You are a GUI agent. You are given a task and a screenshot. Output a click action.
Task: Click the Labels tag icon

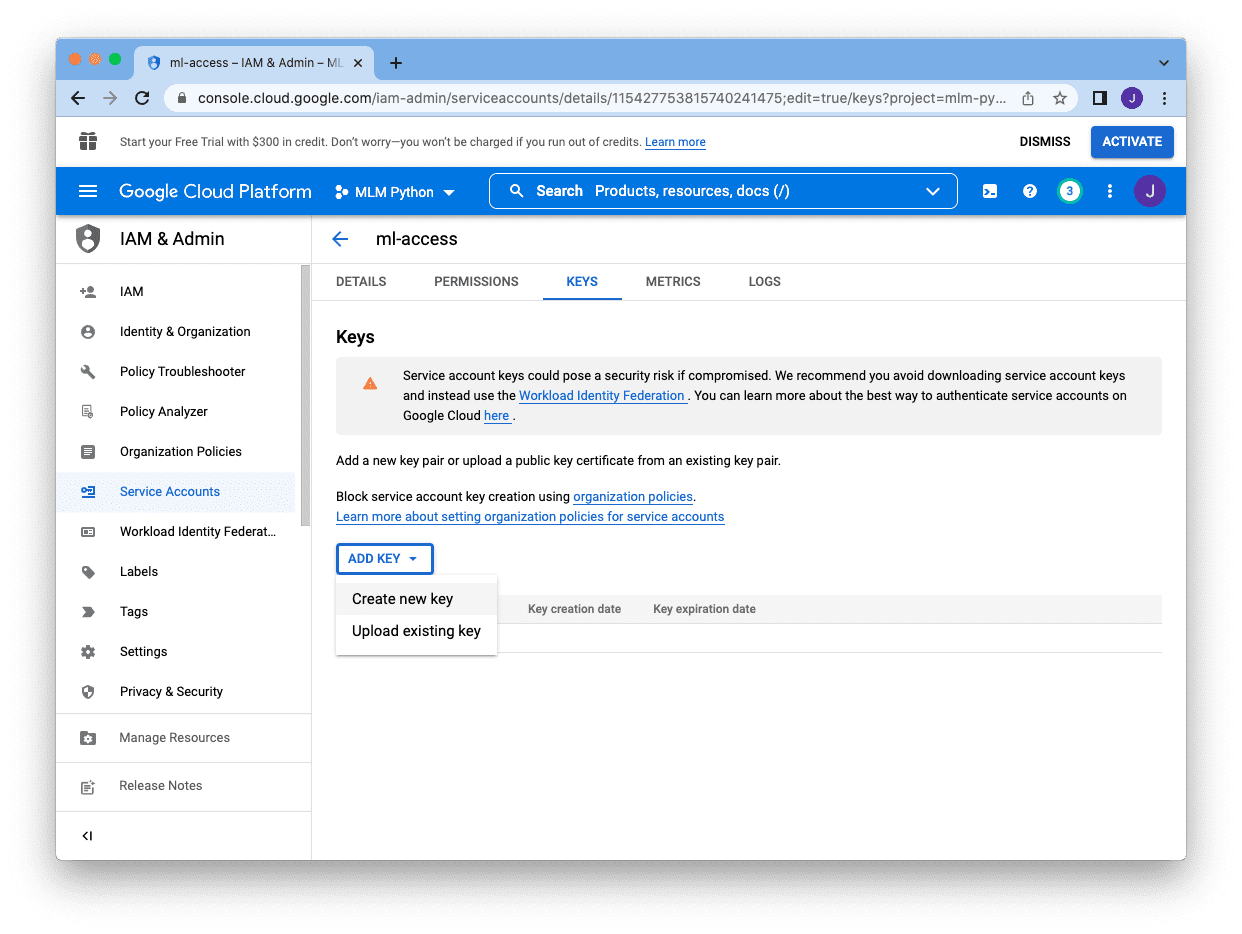point(88,572)
